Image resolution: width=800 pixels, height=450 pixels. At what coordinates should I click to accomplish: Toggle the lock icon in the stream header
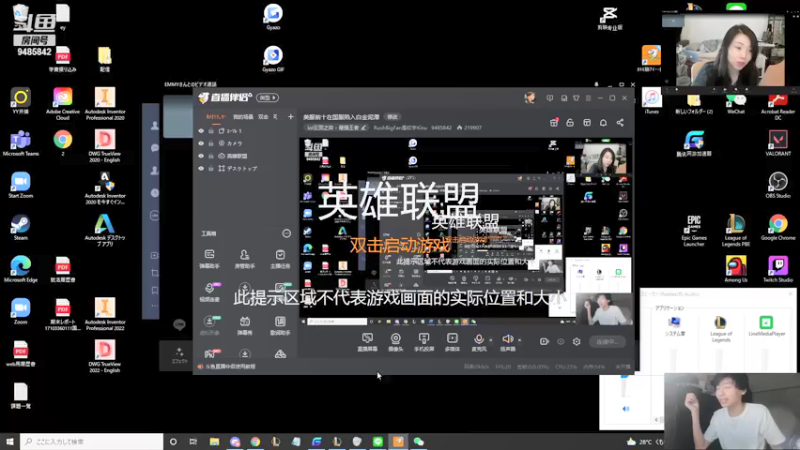(x=570, y=122)
